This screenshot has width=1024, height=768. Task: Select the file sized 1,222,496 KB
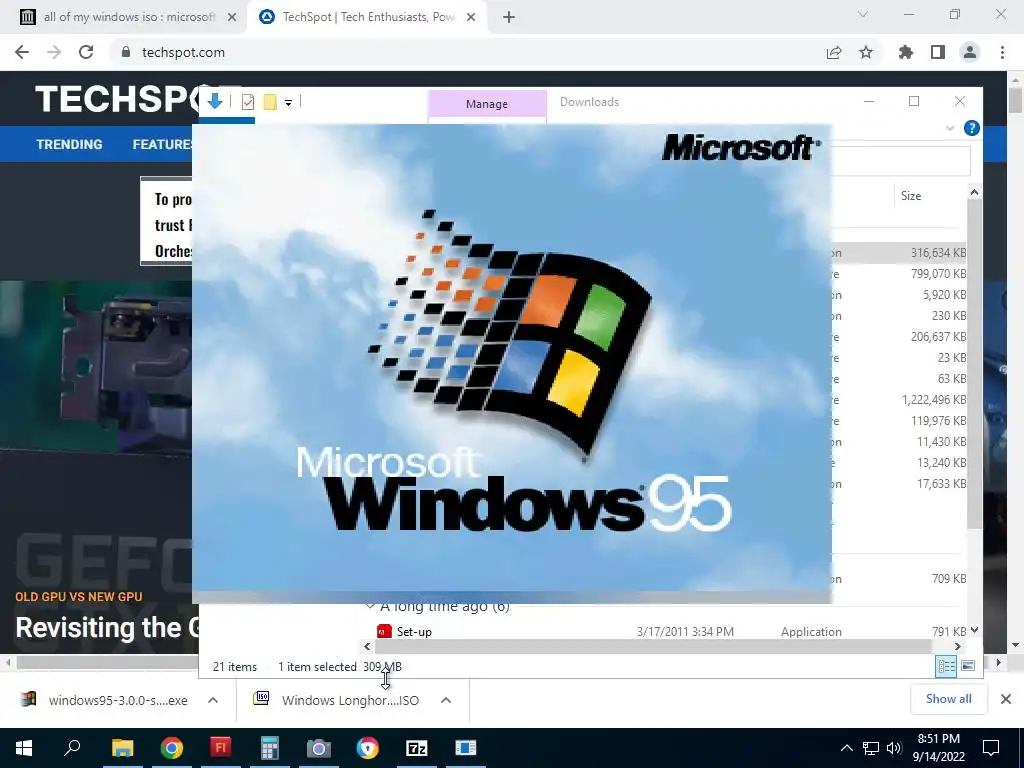click(x=898, y=400)
